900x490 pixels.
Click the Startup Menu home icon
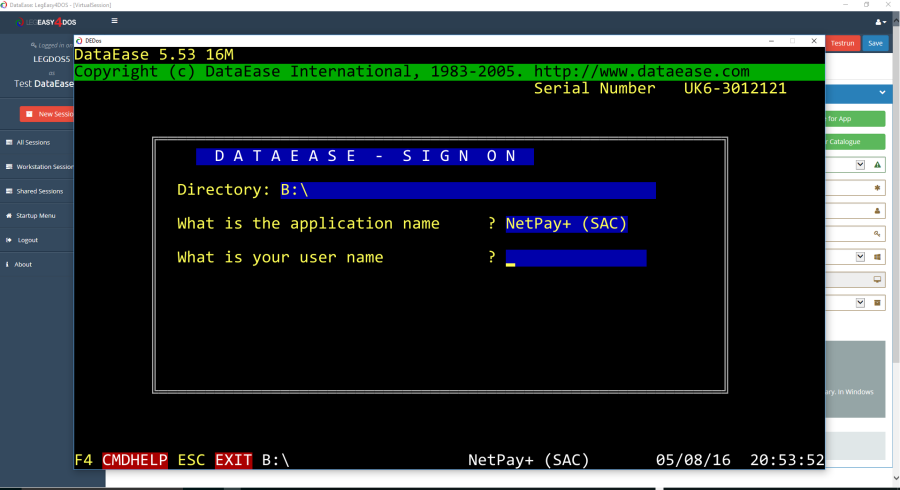[9, 216]
